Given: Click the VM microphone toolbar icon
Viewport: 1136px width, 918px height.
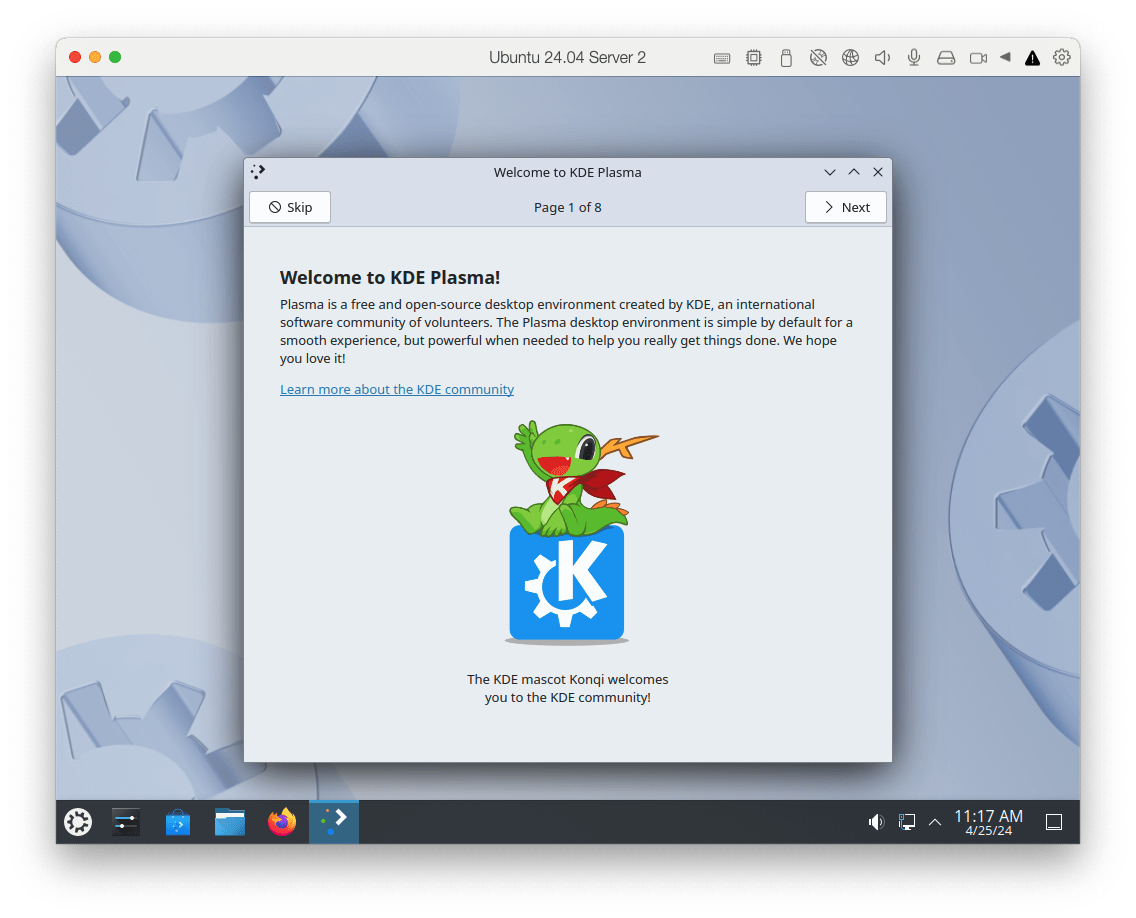Looking at the screenshot, I should [x=914, y=58].
